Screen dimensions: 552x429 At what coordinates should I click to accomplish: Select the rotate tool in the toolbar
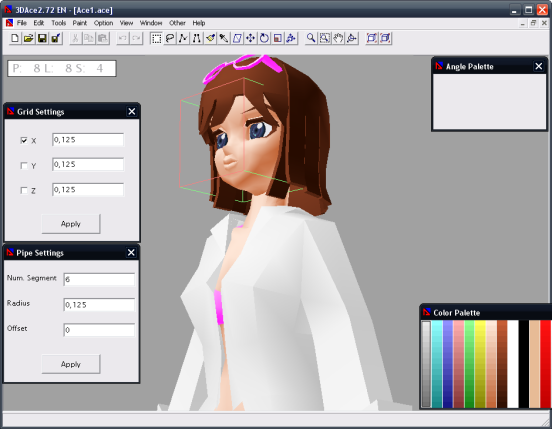pos(264,38)
